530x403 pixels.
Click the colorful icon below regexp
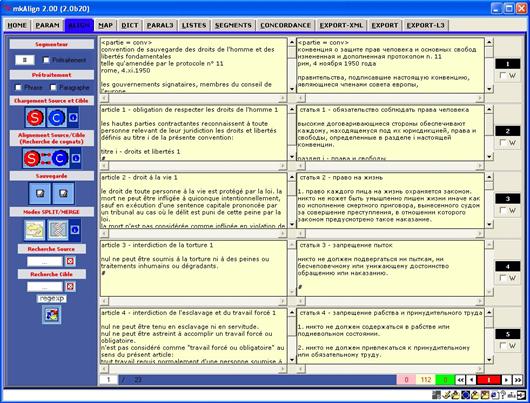click(x=52, y=315)
